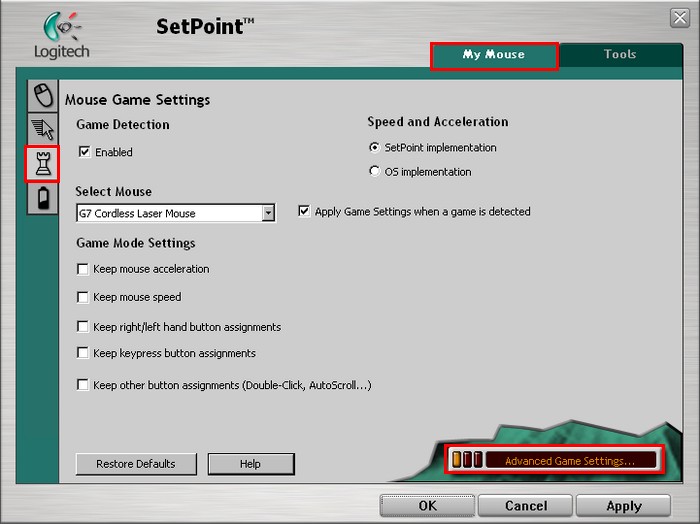Open Help
700x524 pixels.
coord(251,464)
